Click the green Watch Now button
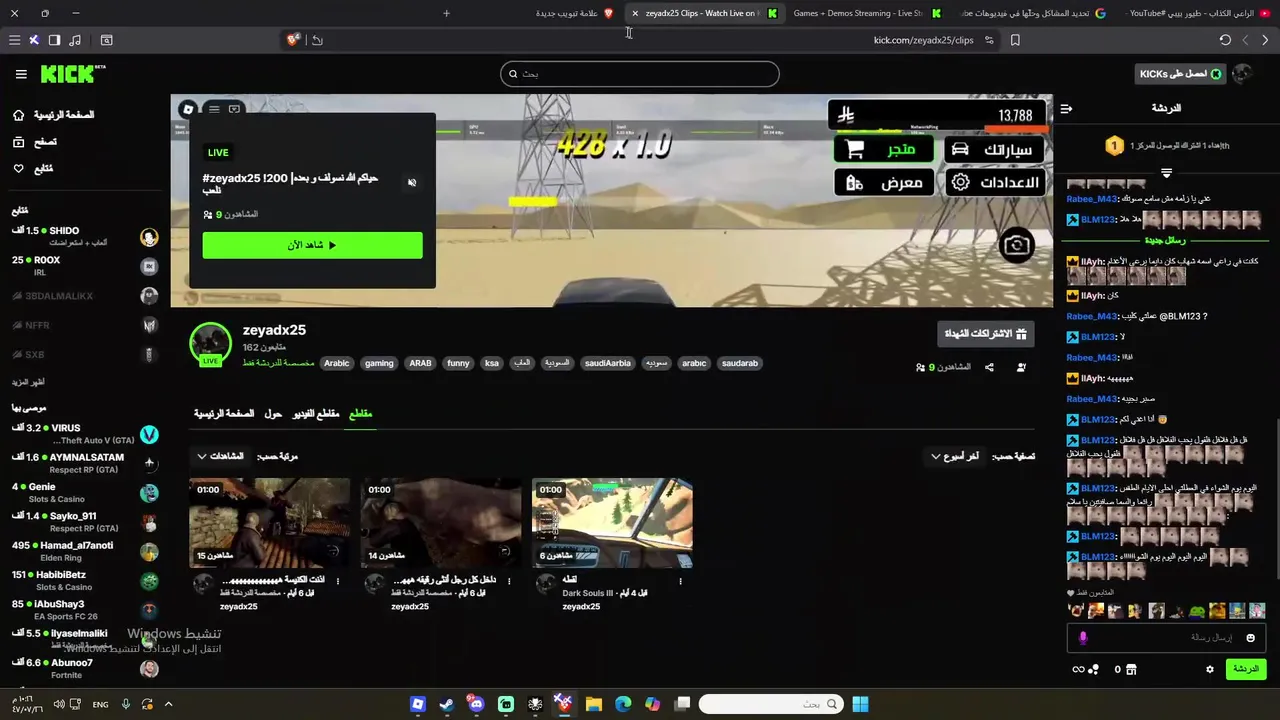Screen dimensions: 1280x720 (x=312, y=245)
